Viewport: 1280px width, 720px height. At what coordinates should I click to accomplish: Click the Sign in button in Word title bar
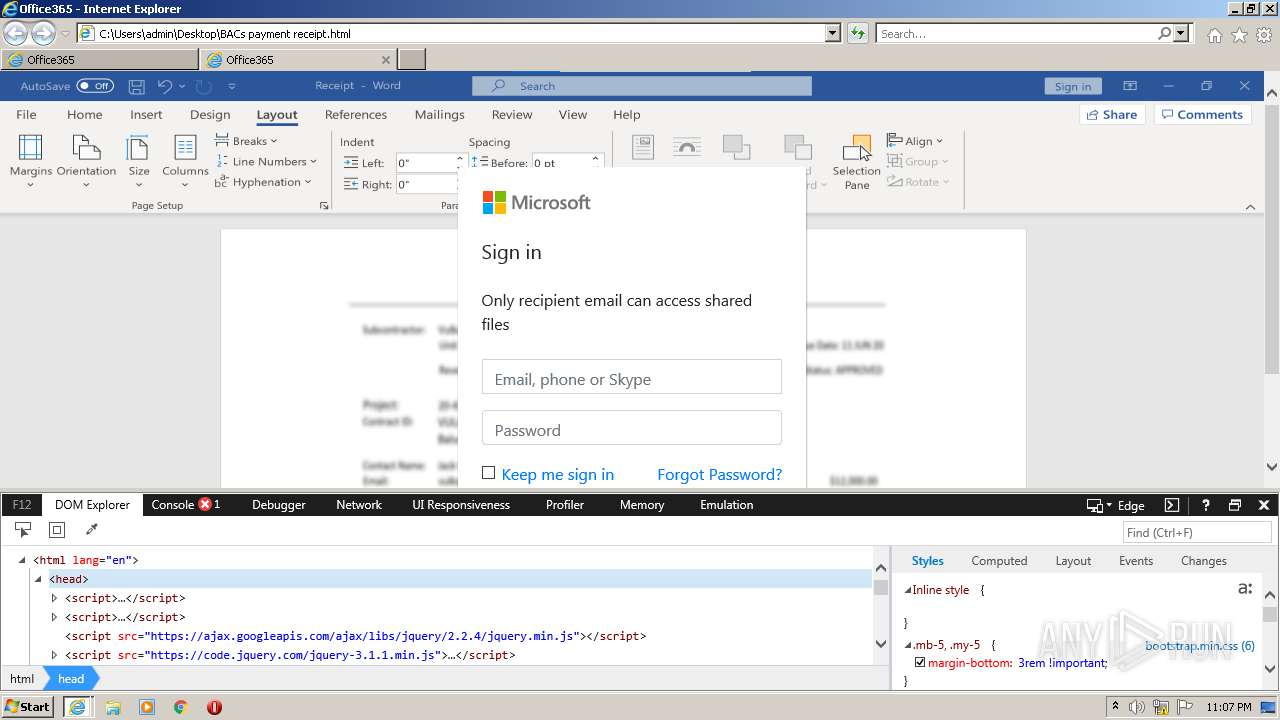coord(1073,86)
